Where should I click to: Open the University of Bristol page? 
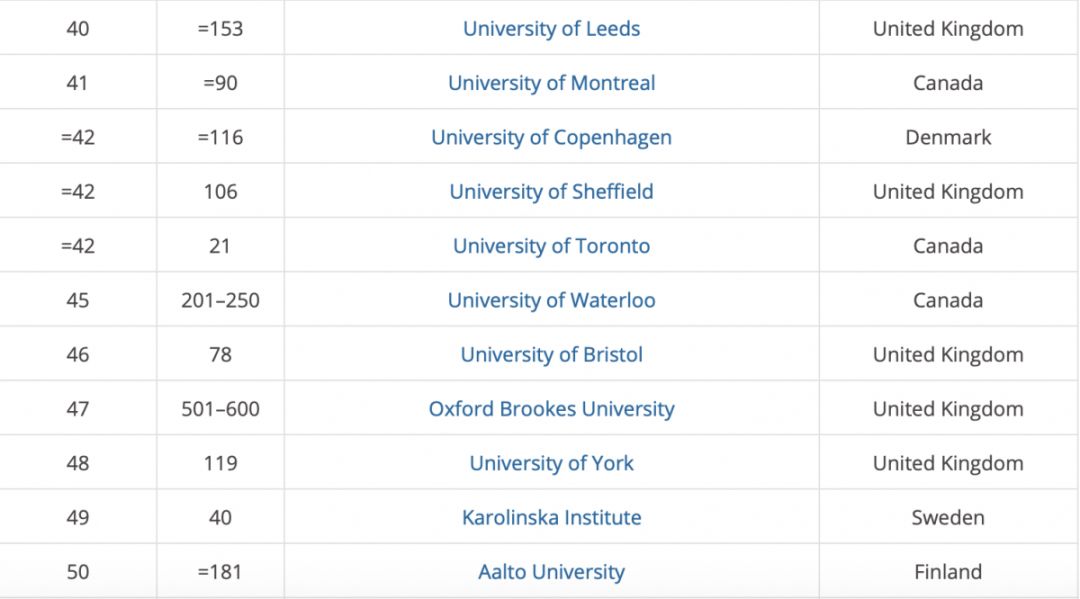[x=551, y=355]
